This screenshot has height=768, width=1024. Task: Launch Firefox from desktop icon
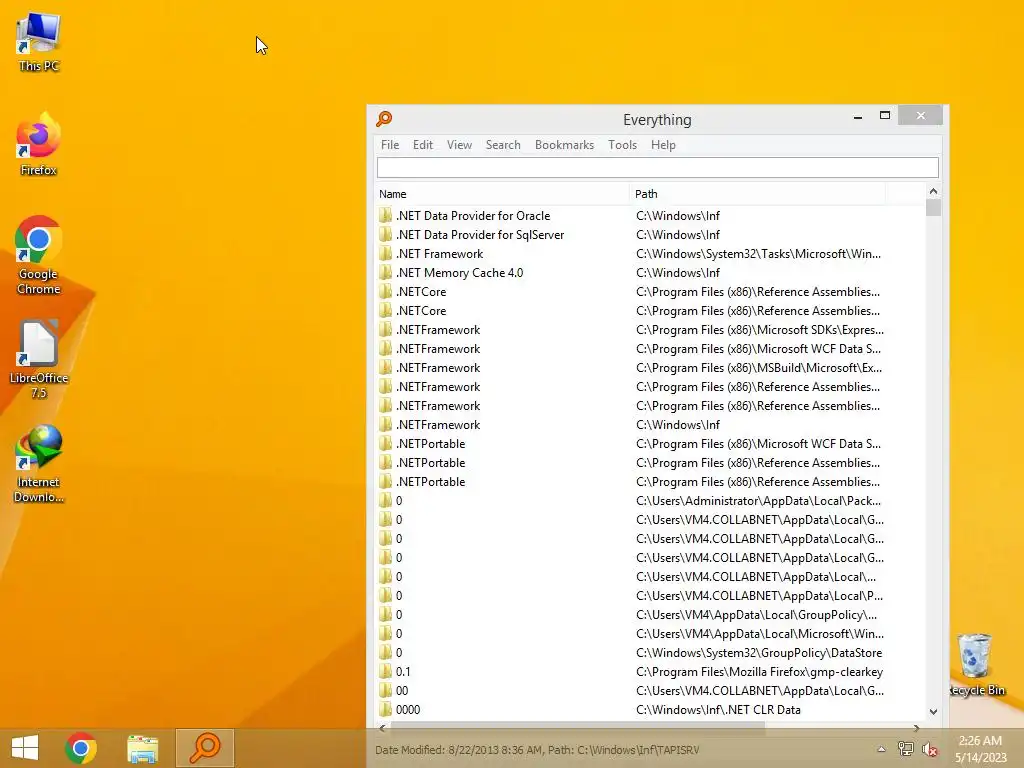[x=39, y=145]
